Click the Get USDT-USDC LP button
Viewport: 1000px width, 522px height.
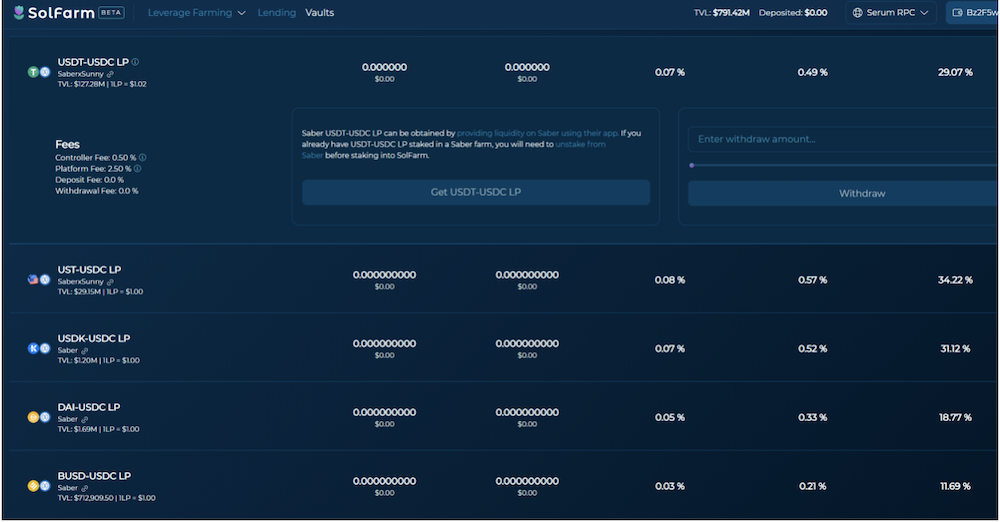tap(476, 192)
